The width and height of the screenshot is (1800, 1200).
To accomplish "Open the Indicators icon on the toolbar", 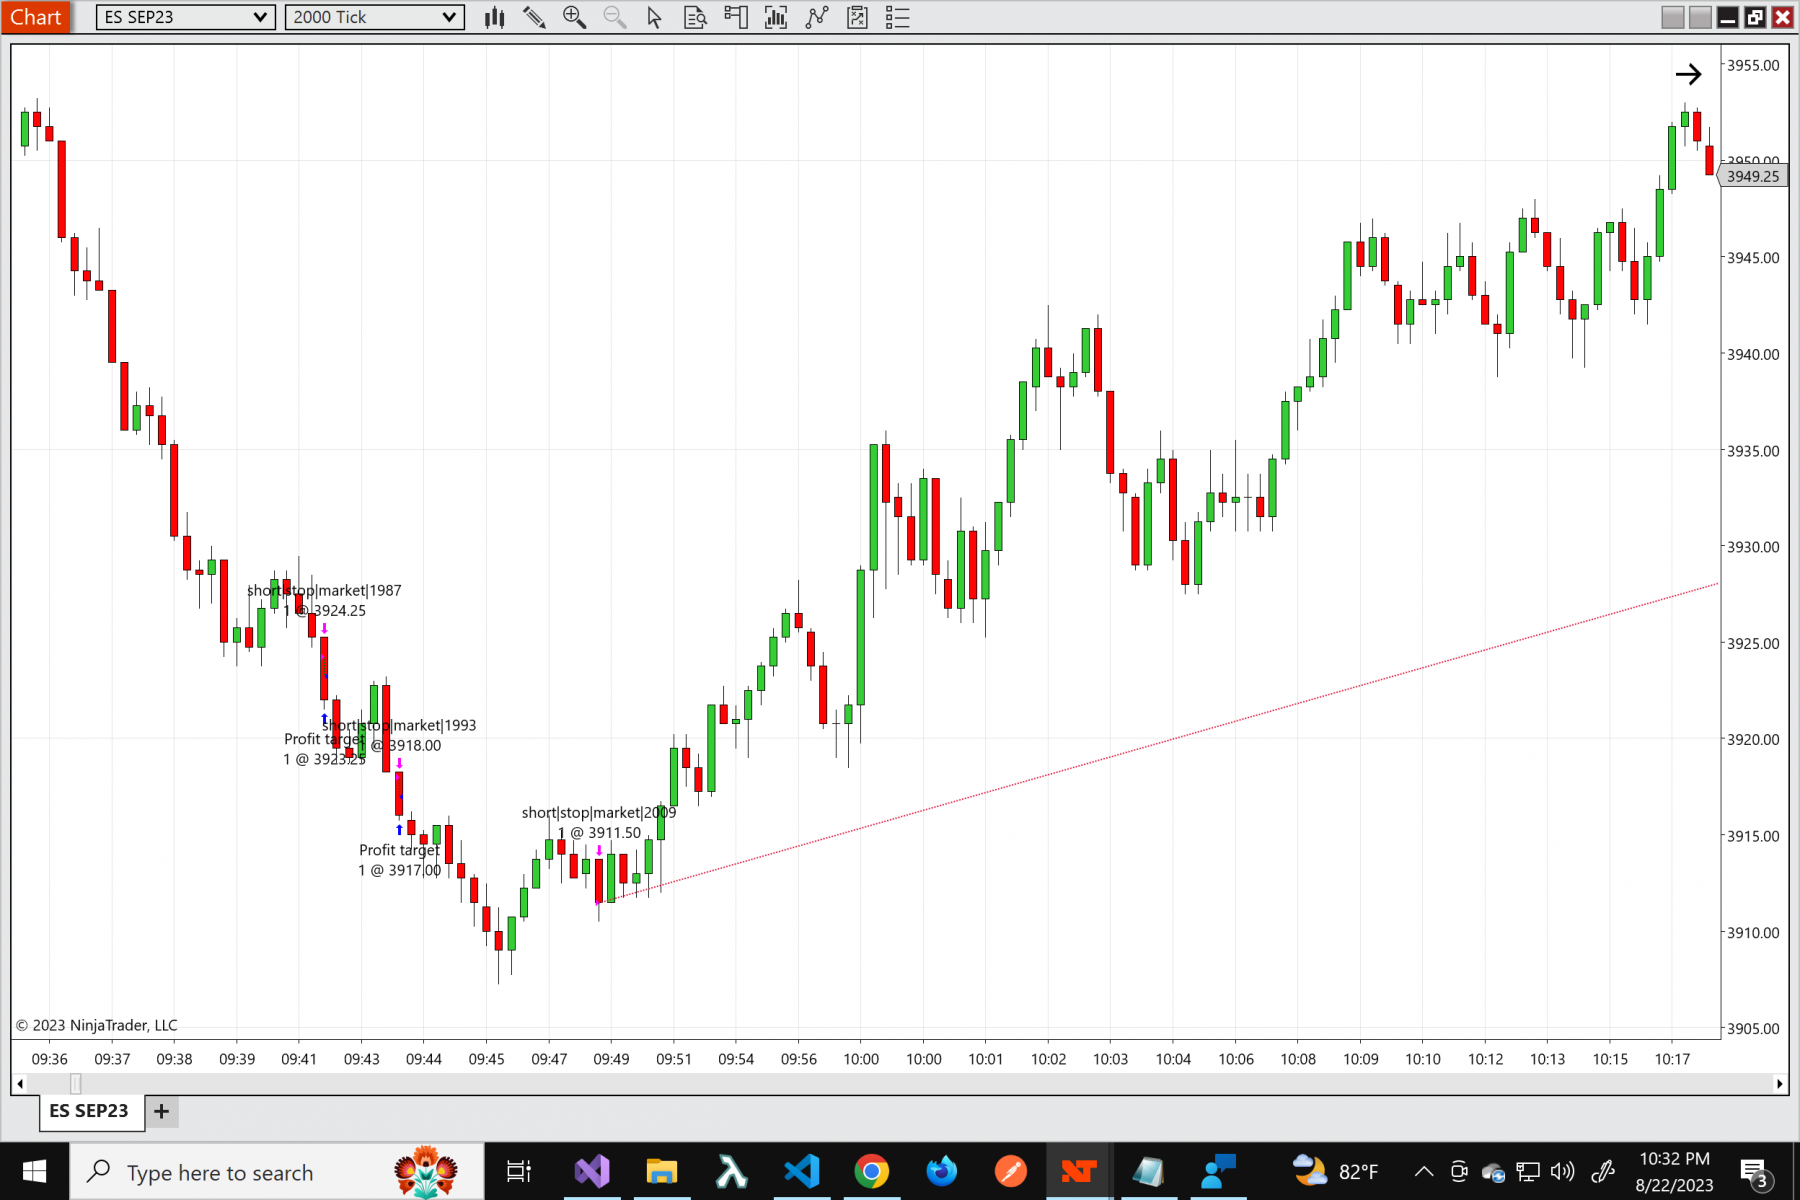I will [x=776, y=17].
